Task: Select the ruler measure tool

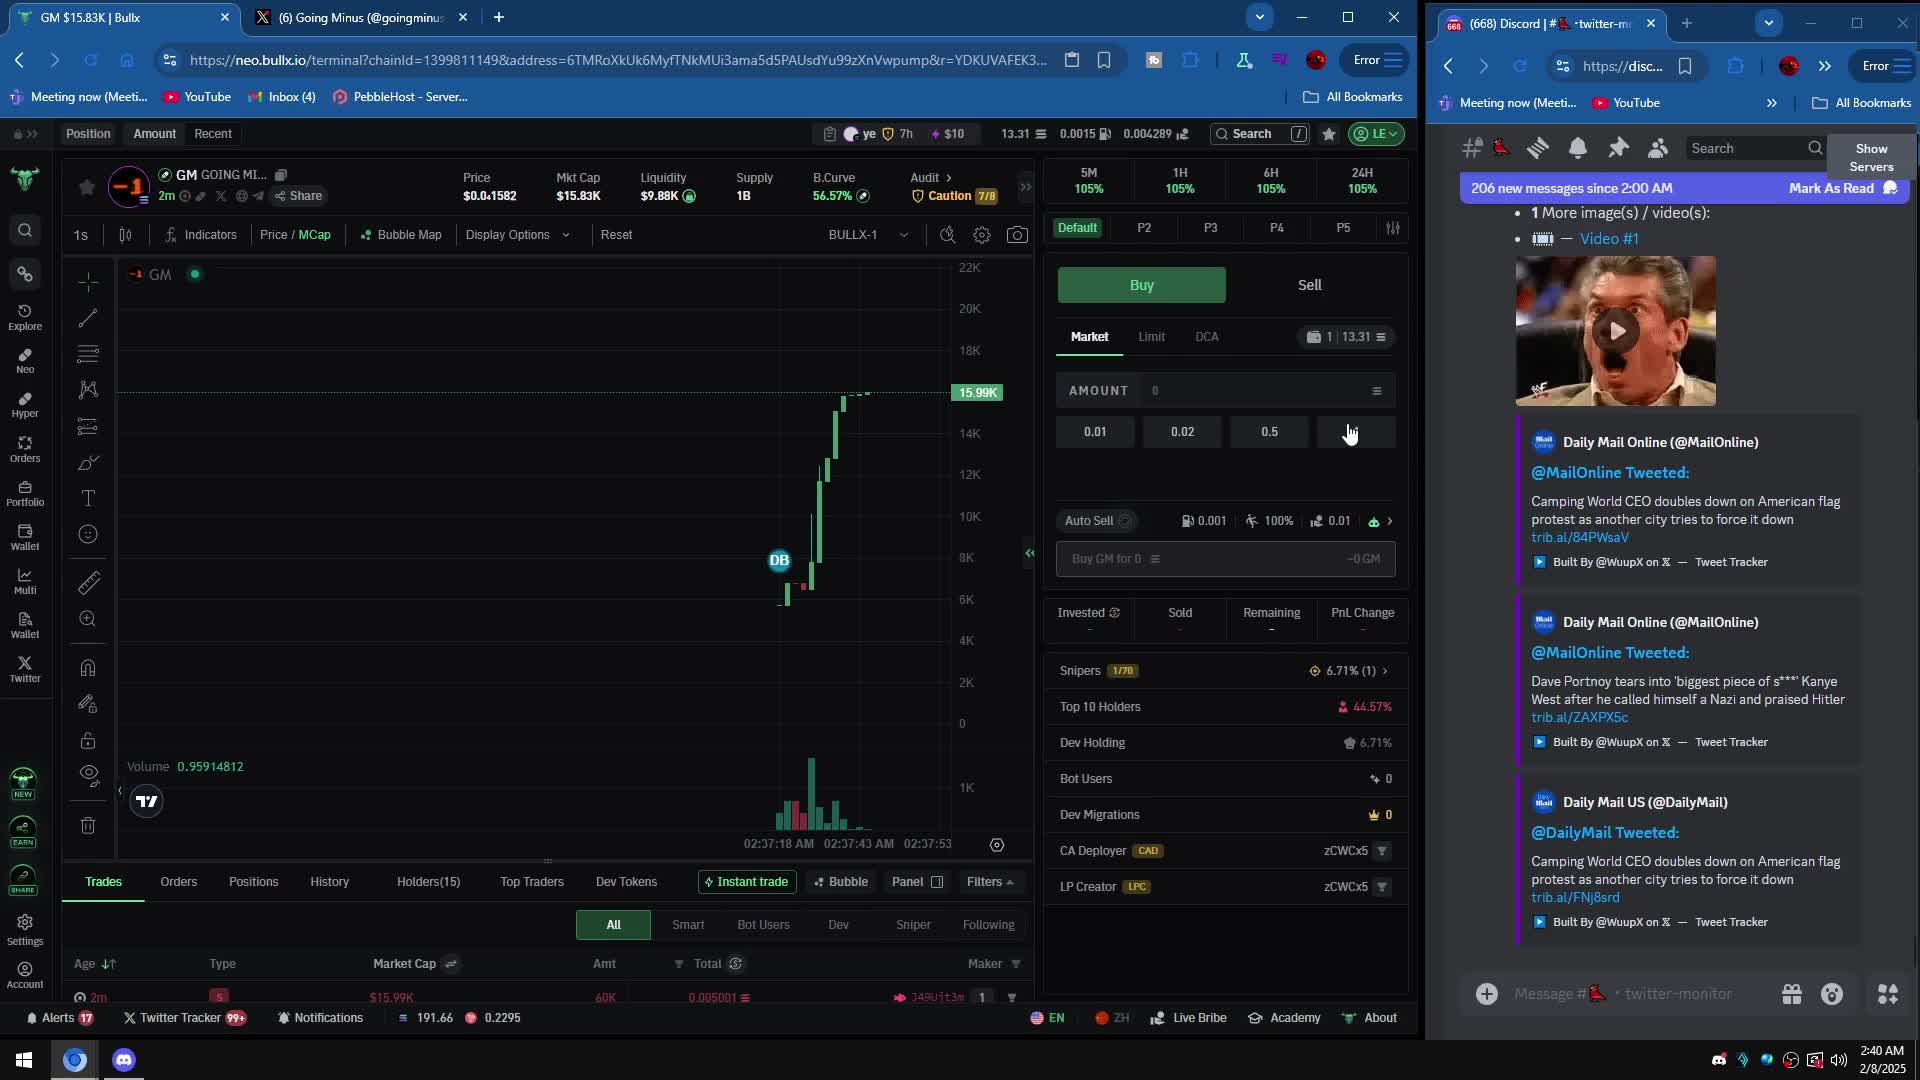Action: [88, 582]
